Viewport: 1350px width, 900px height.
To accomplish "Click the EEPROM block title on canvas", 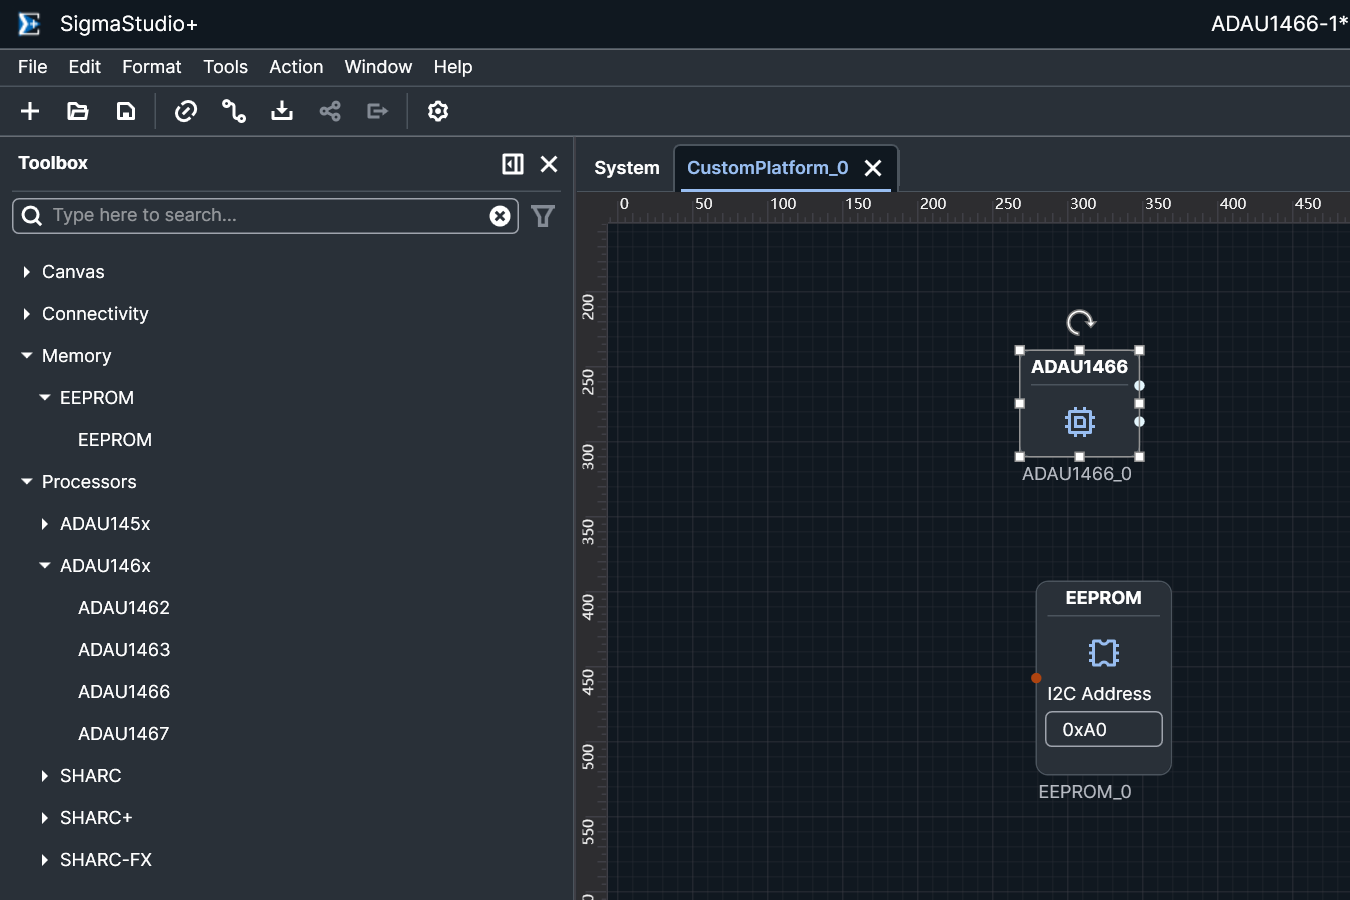I will click(1104, 598).
